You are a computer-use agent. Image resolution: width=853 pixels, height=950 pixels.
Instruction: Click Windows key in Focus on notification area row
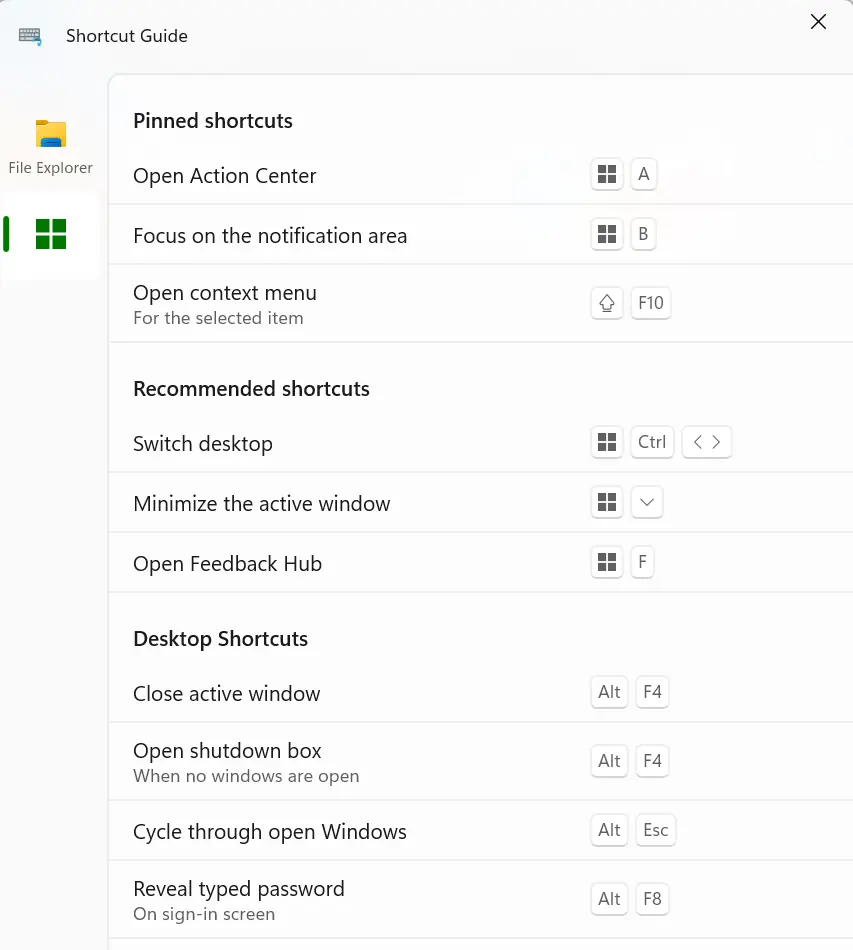click(x=606, y=234)
